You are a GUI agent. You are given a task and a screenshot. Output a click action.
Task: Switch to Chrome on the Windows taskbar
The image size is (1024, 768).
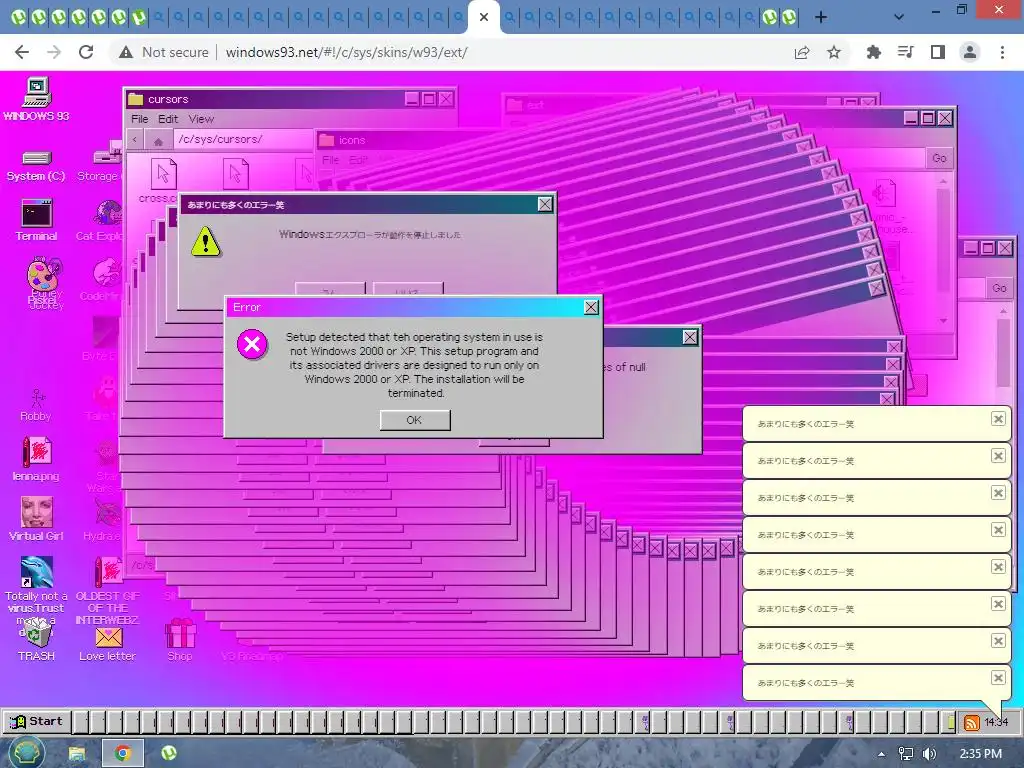[x=123, y=754]
